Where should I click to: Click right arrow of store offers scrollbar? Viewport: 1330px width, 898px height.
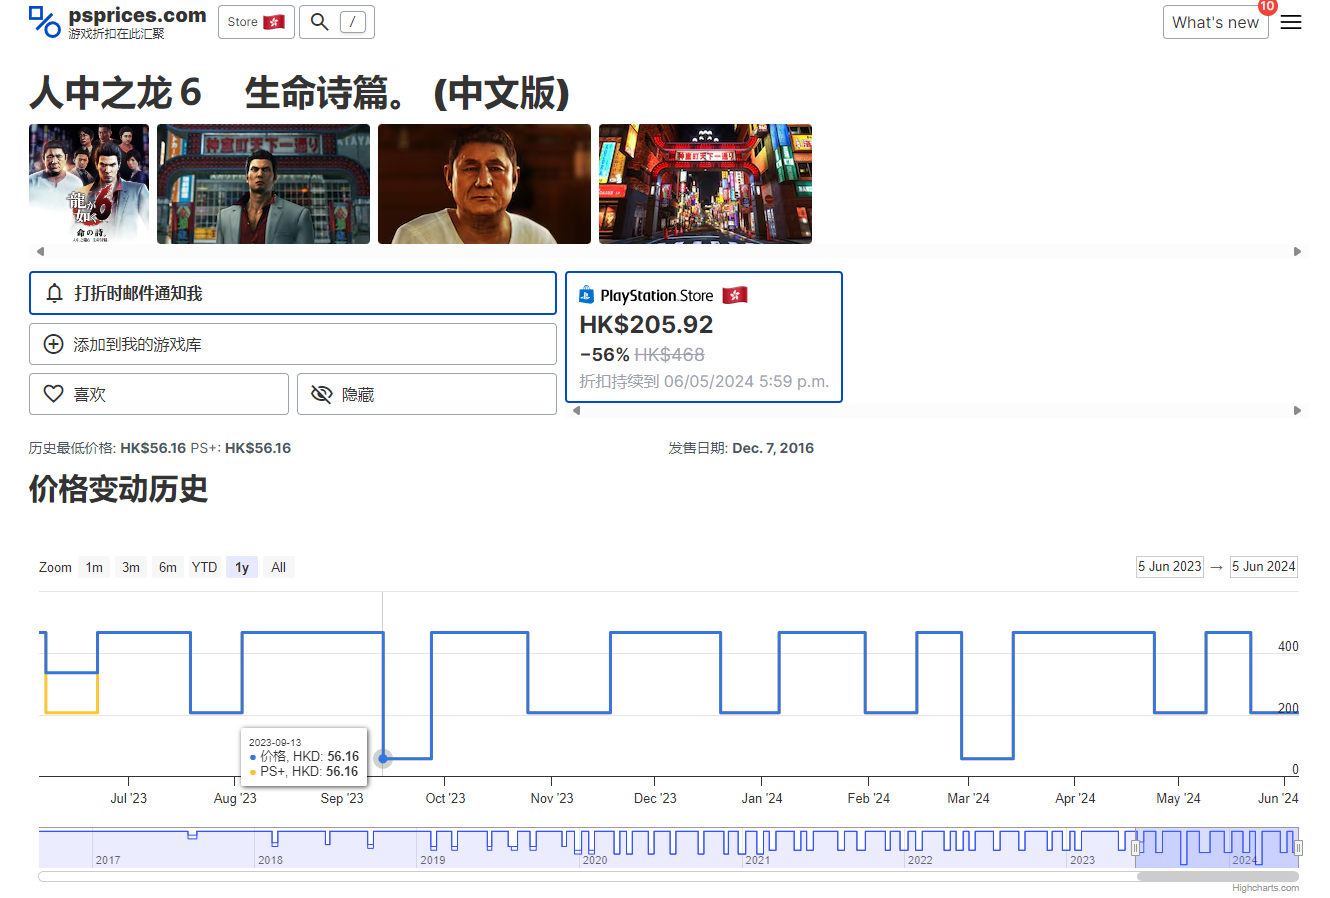(1297, 410)
